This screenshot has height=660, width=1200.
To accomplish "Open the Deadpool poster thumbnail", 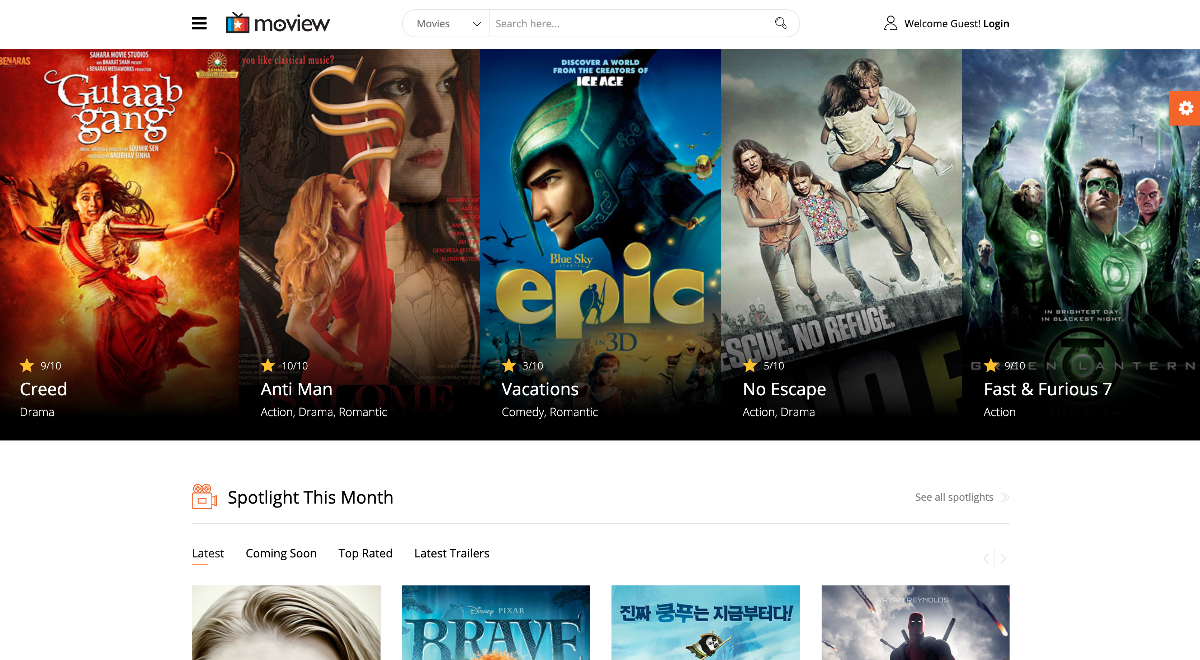I will (x=916, y=622).
